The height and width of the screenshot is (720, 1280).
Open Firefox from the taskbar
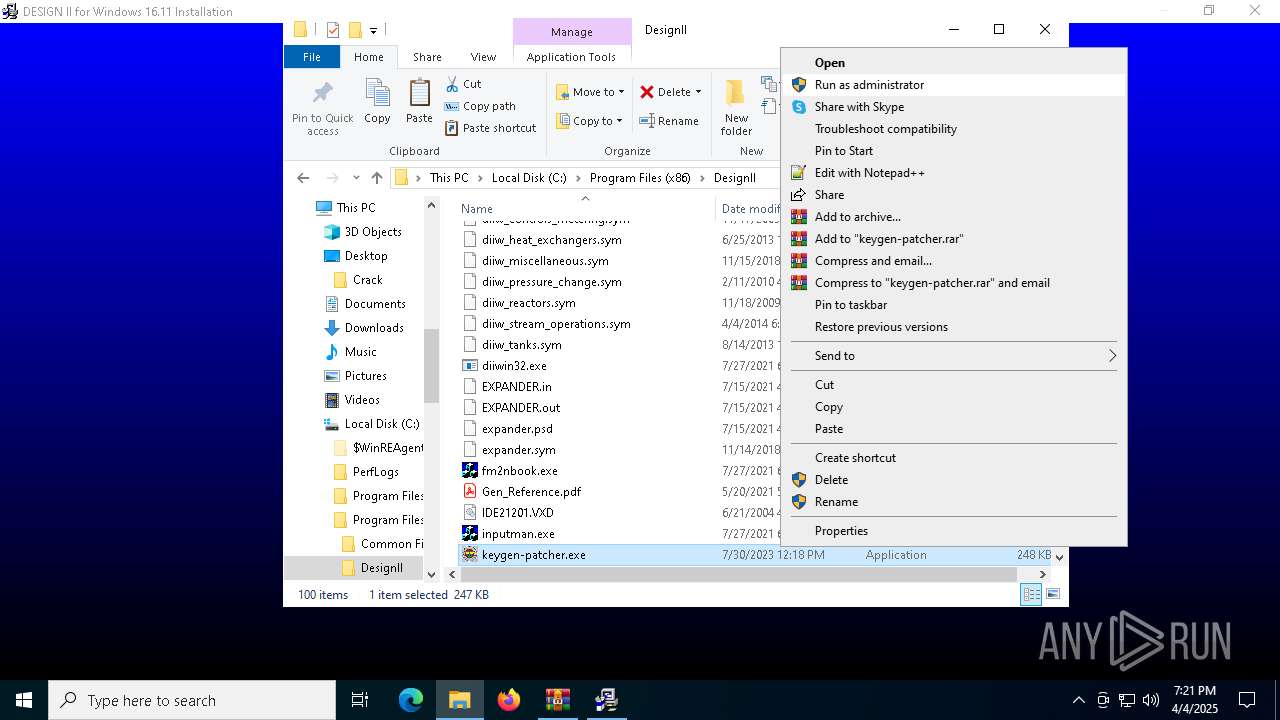(x=509, y=700)
